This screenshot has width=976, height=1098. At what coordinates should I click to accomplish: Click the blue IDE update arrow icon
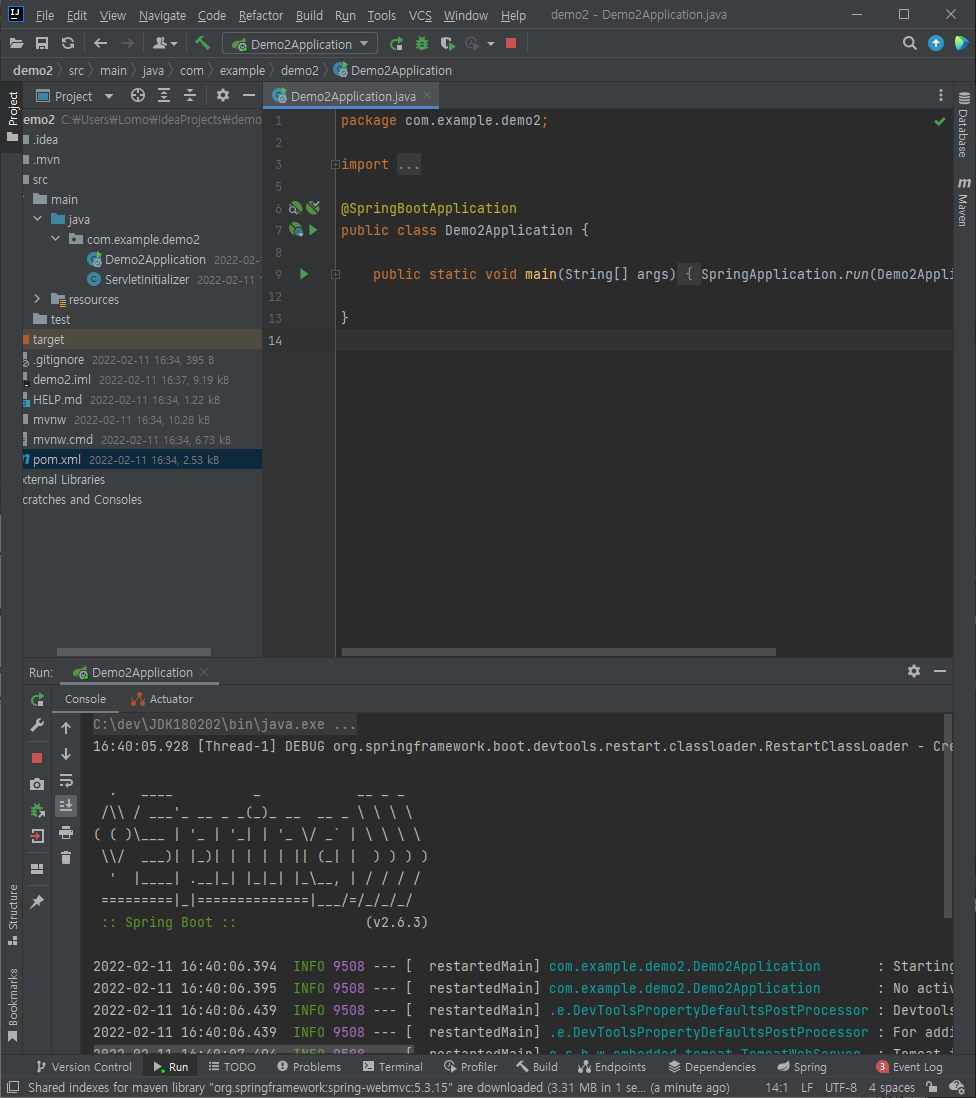pyautogui.click(x=935, y=43)
